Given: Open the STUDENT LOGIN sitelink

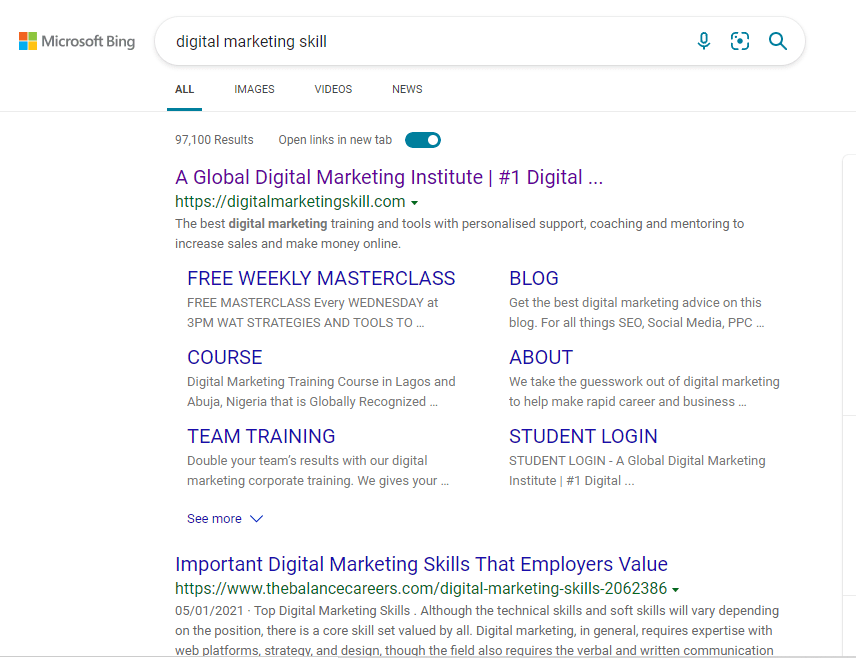Looking at the screenshot, I should pyautogui.click(x=583, y=436).
